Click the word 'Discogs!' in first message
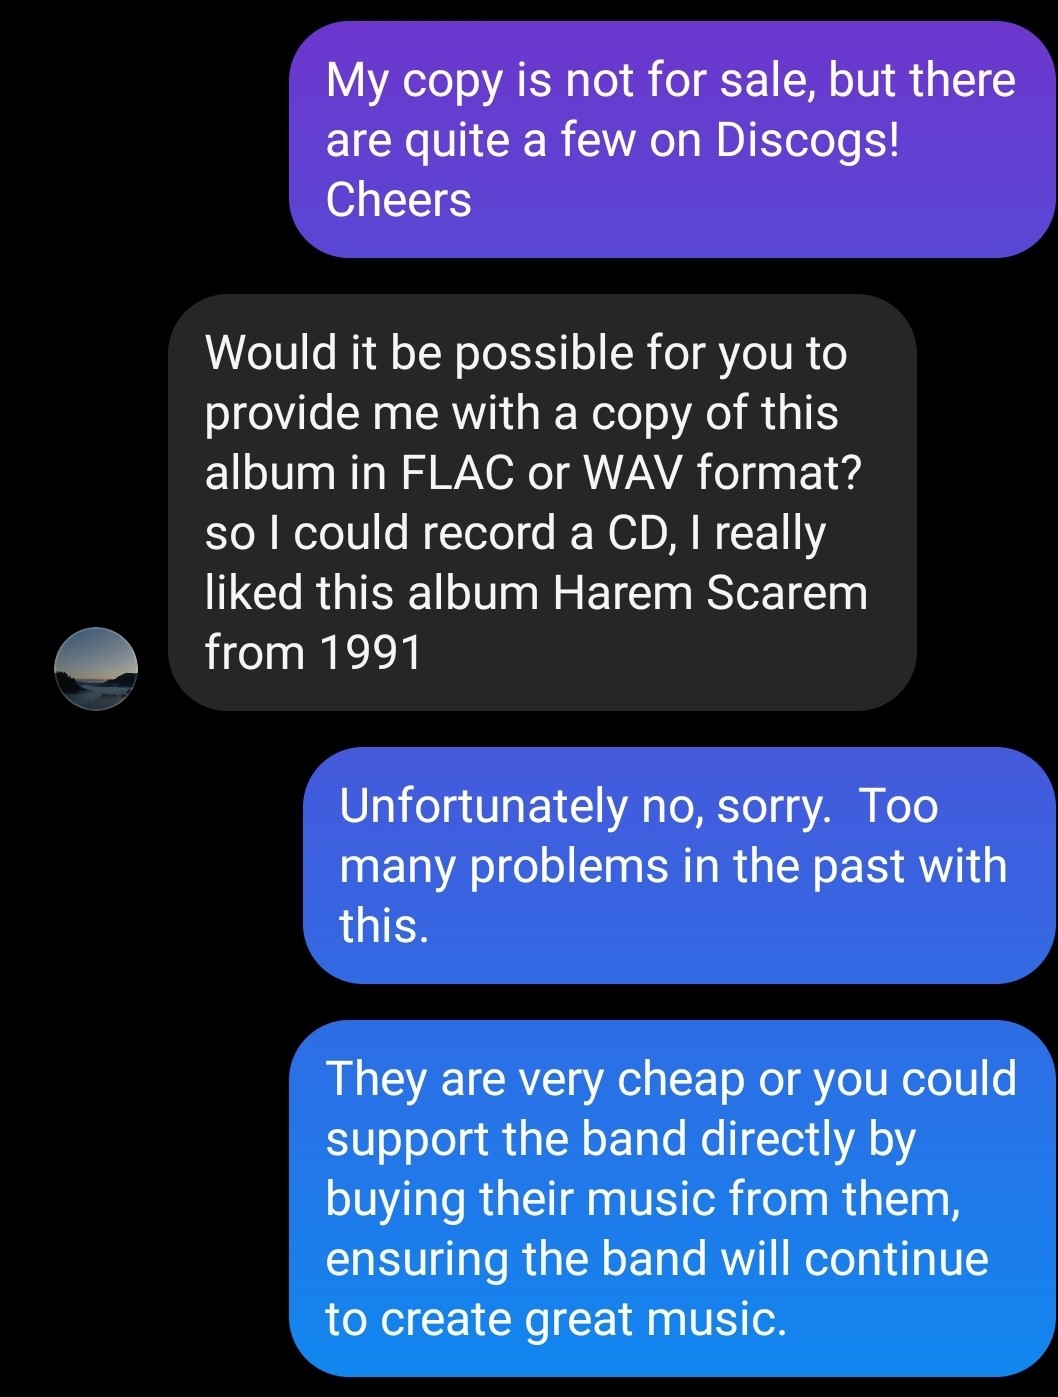 808,140
